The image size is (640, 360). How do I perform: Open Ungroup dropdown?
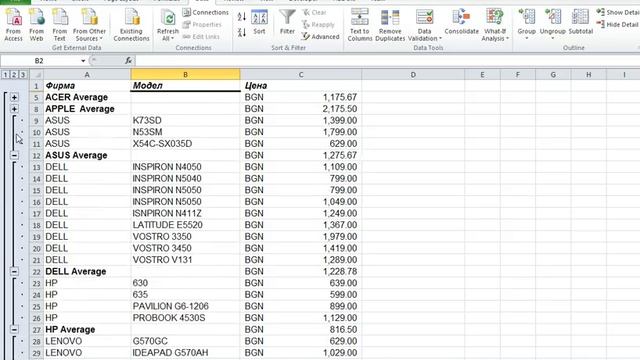pos(553,24)
